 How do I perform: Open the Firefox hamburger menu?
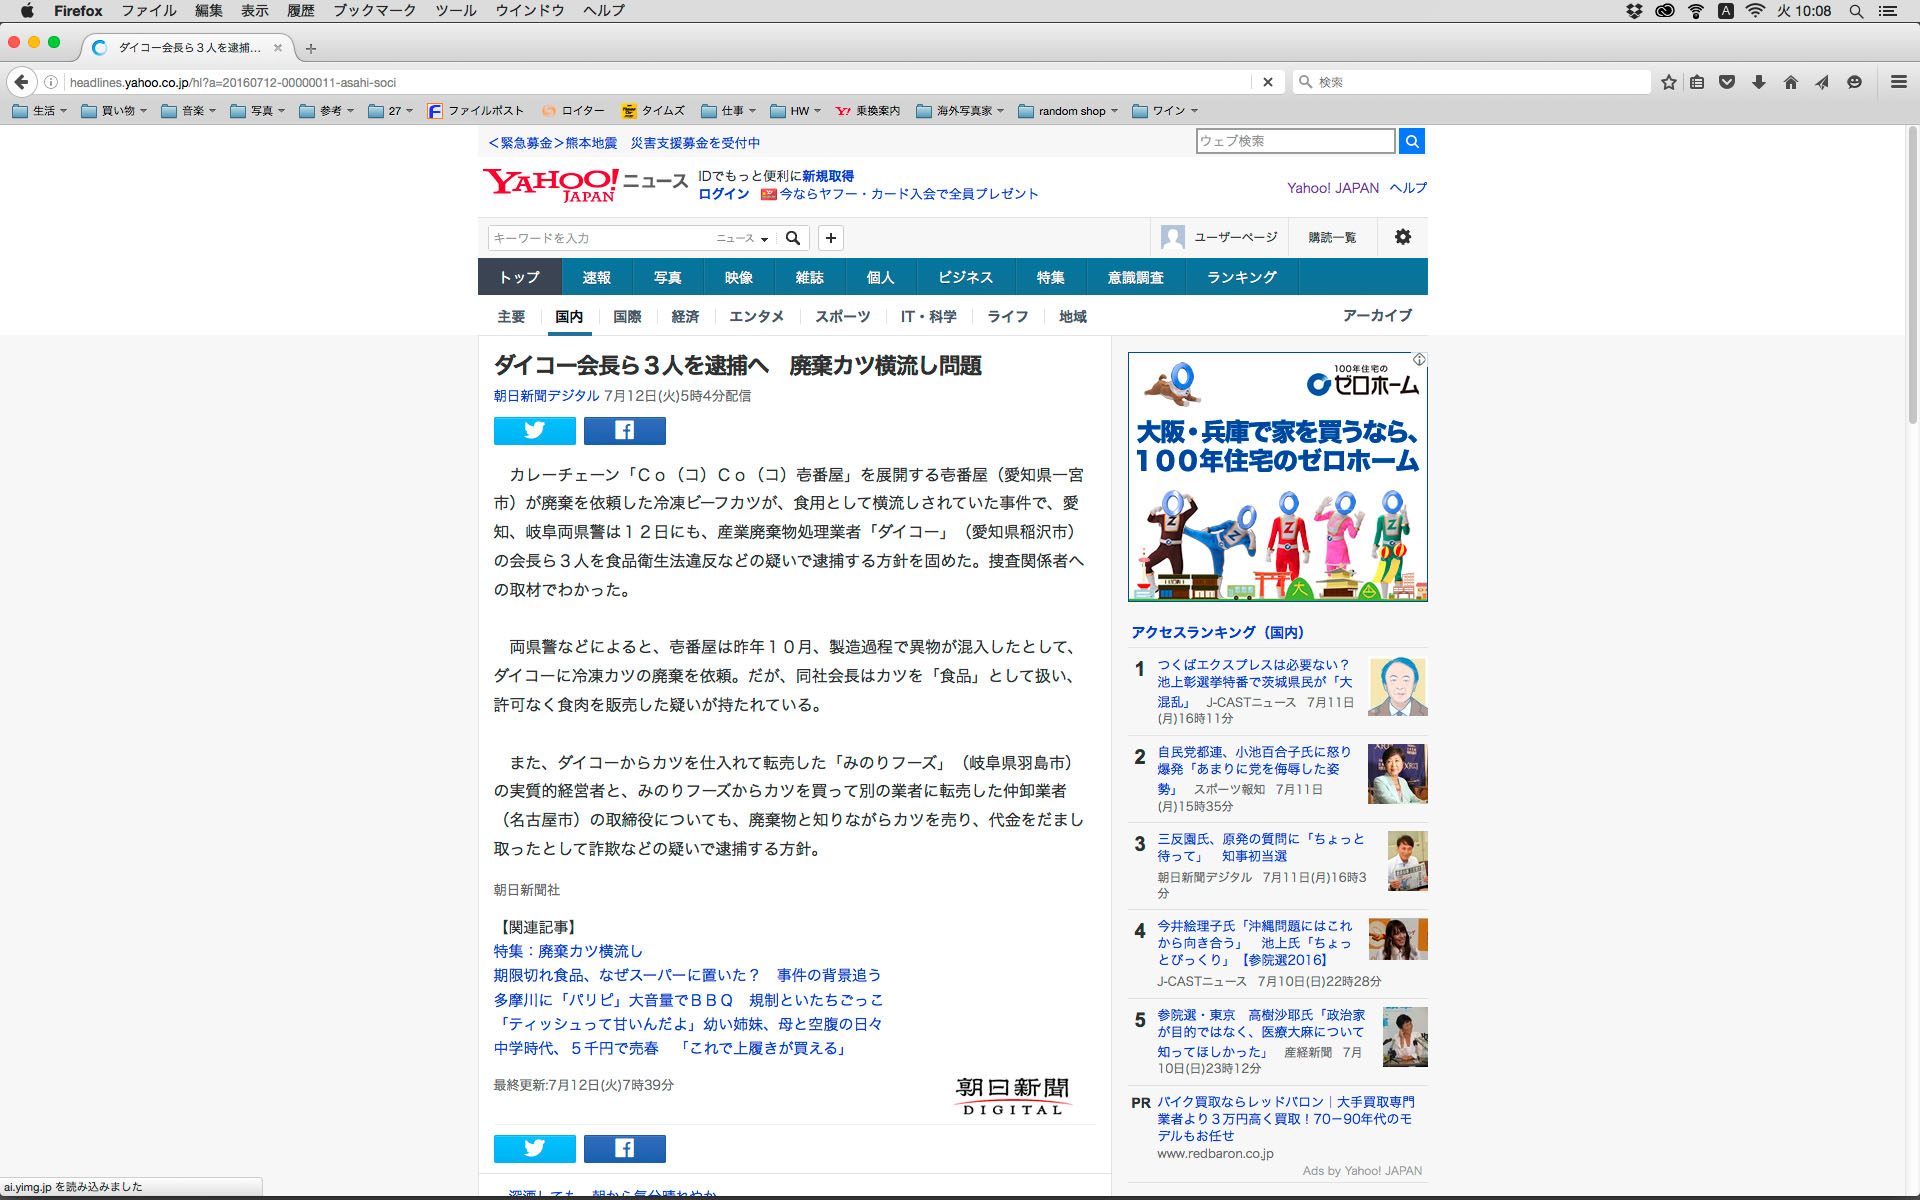point(1898,82)
